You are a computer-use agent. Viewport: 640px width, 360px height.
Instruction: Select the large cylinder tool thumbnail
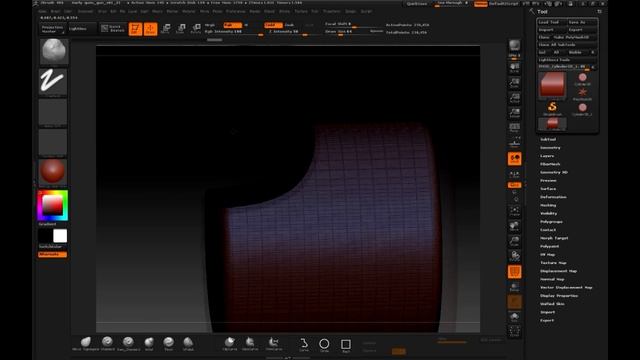(x=552, y=86)
